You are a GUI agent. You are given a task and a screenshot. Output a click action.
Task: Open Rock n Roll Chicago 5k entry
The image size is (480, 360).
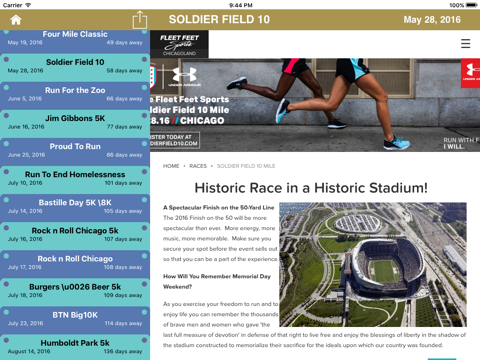point(75,236)
